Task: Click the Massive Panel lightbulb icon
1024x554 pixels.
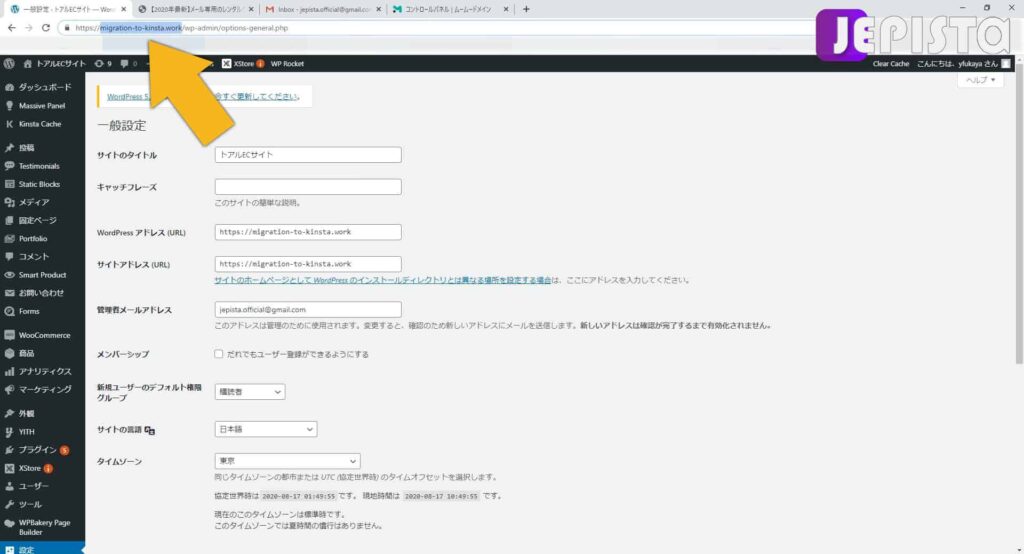Action: click(9, 105)
